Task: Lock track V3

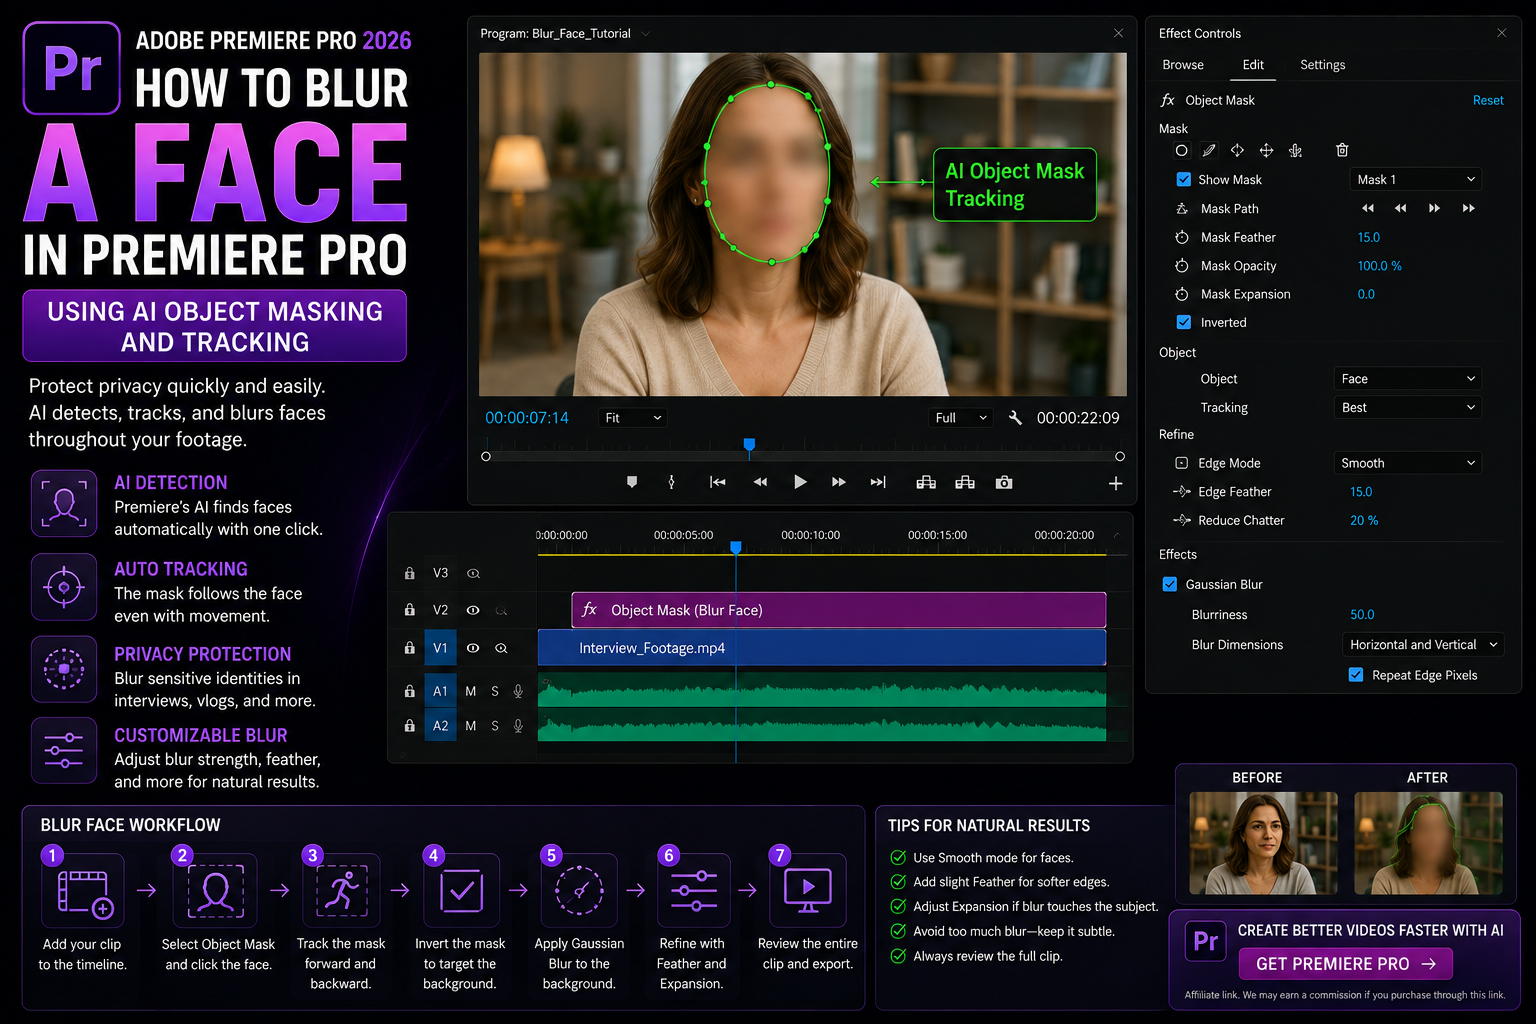Action: (410, 573)
